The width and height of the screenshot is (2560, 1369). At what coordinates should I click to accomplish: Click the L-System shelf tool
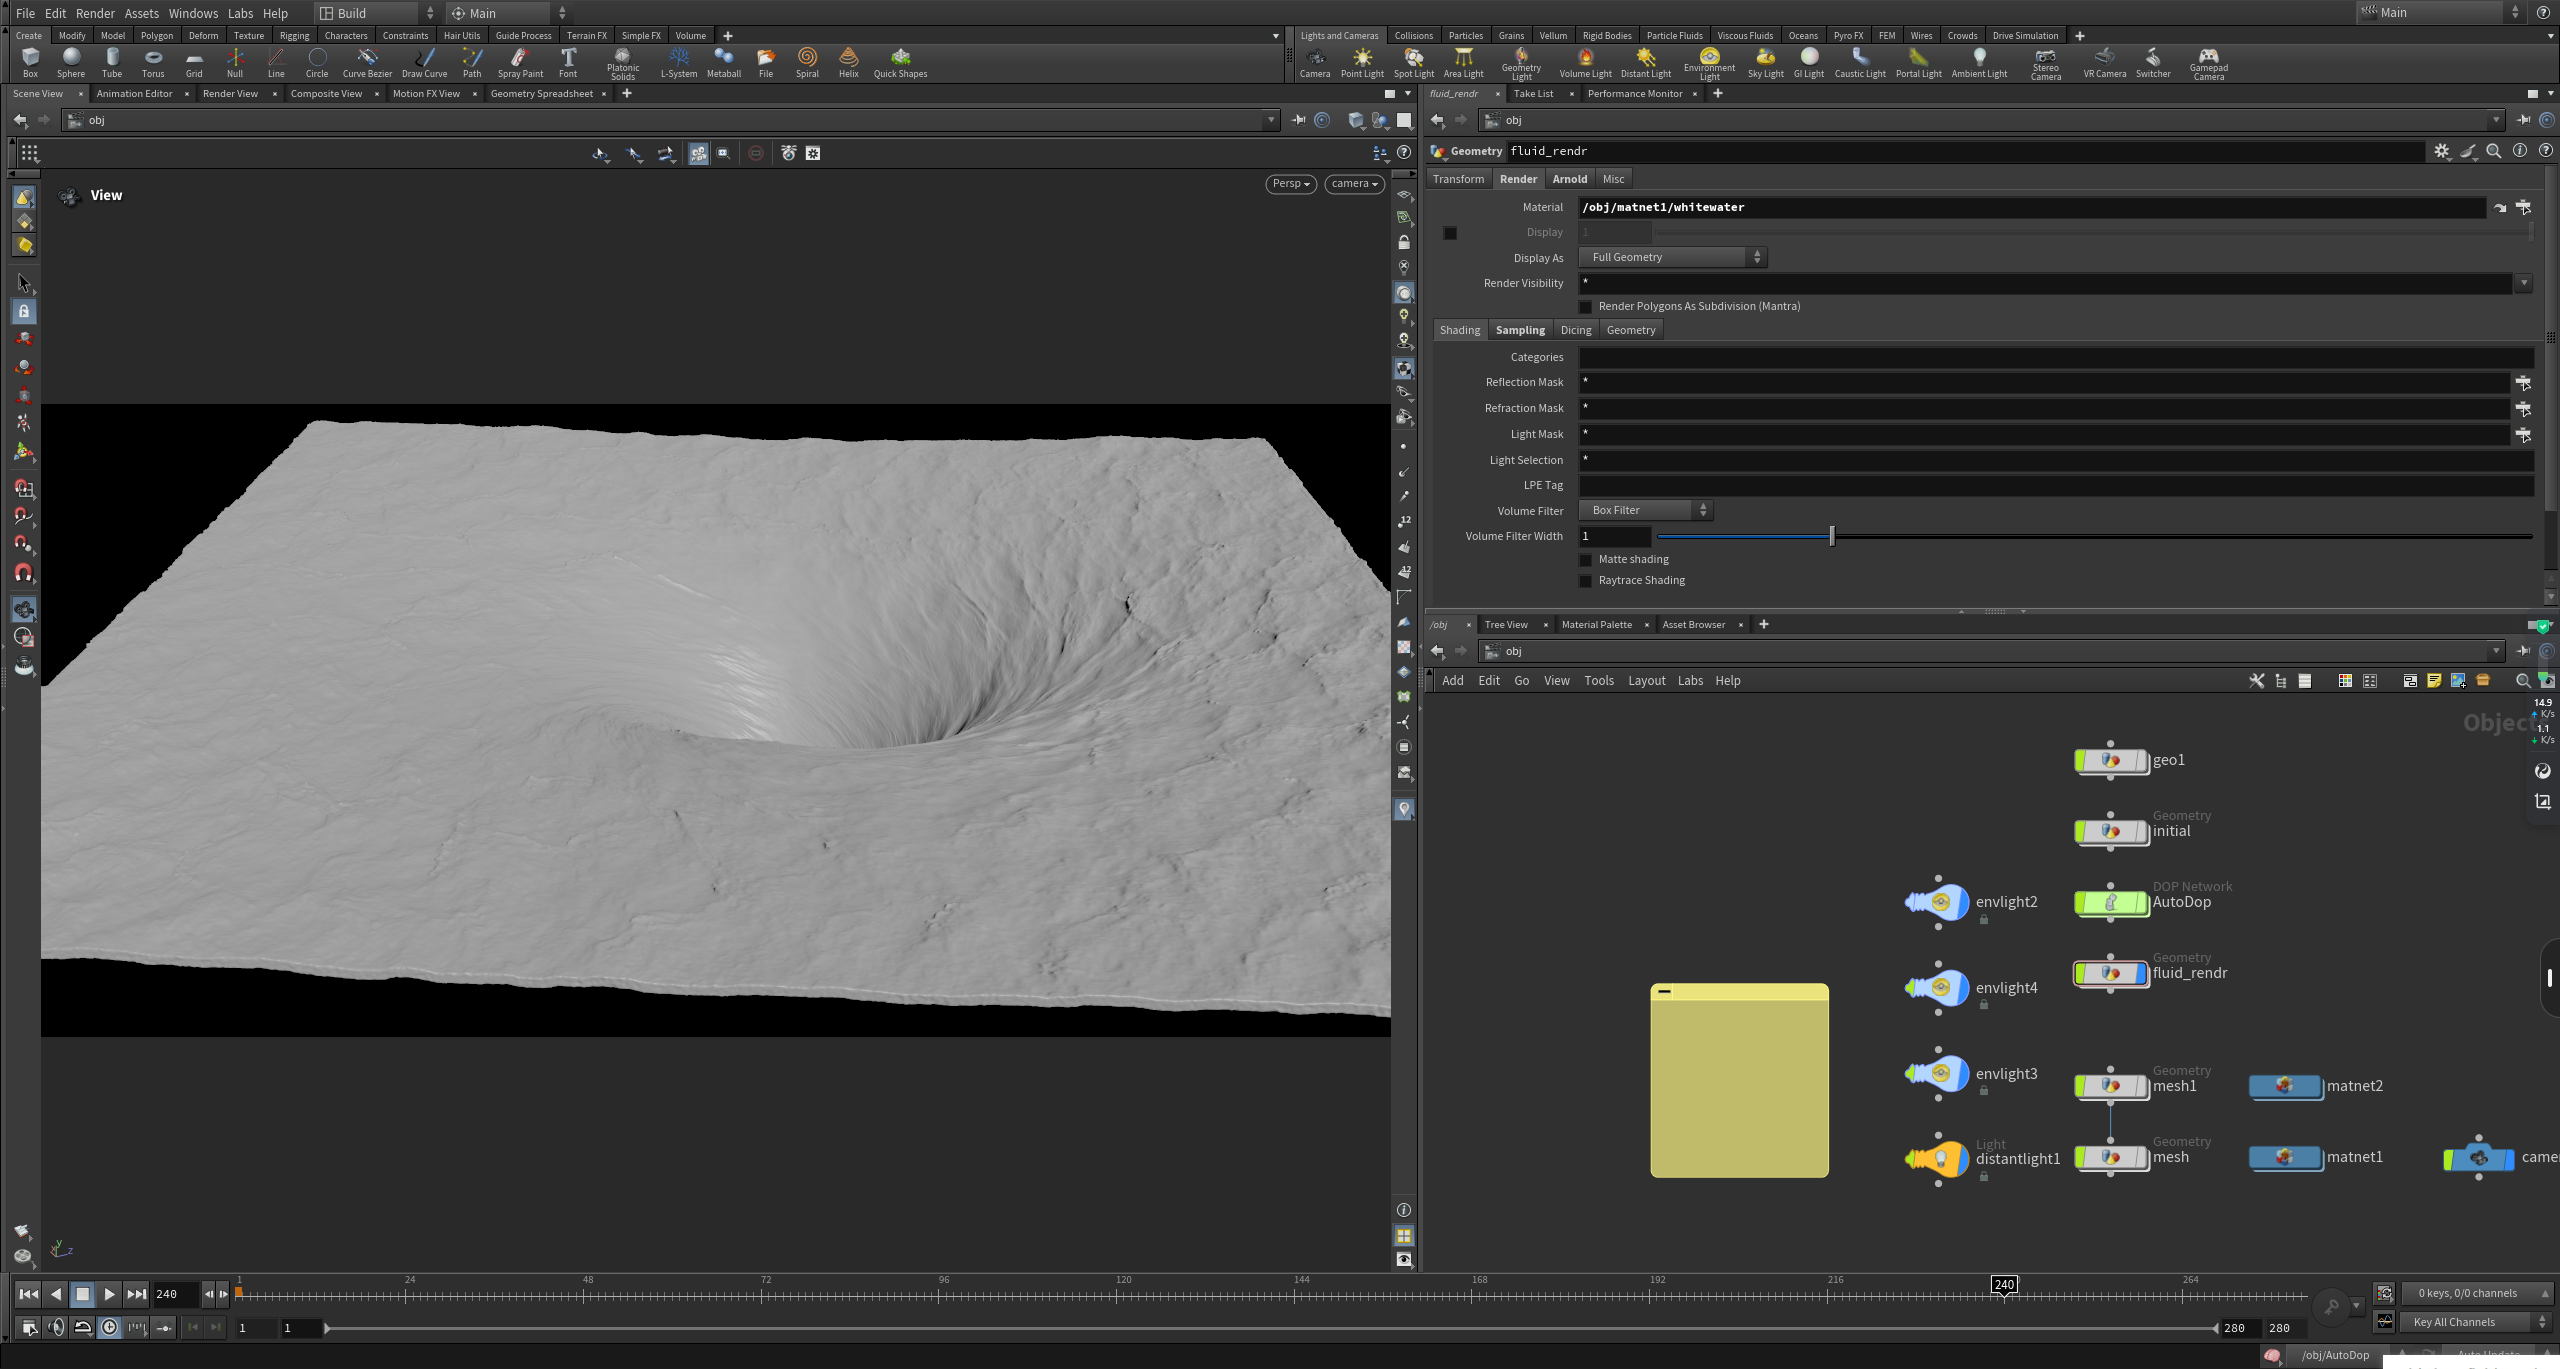pyautogui.click(x=679, y=62)
